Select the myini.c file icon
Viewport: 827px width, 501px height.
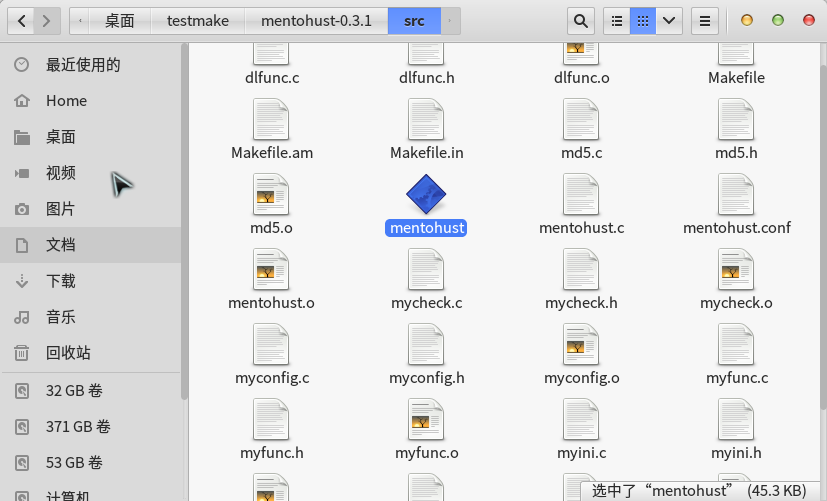pos(581,419)
